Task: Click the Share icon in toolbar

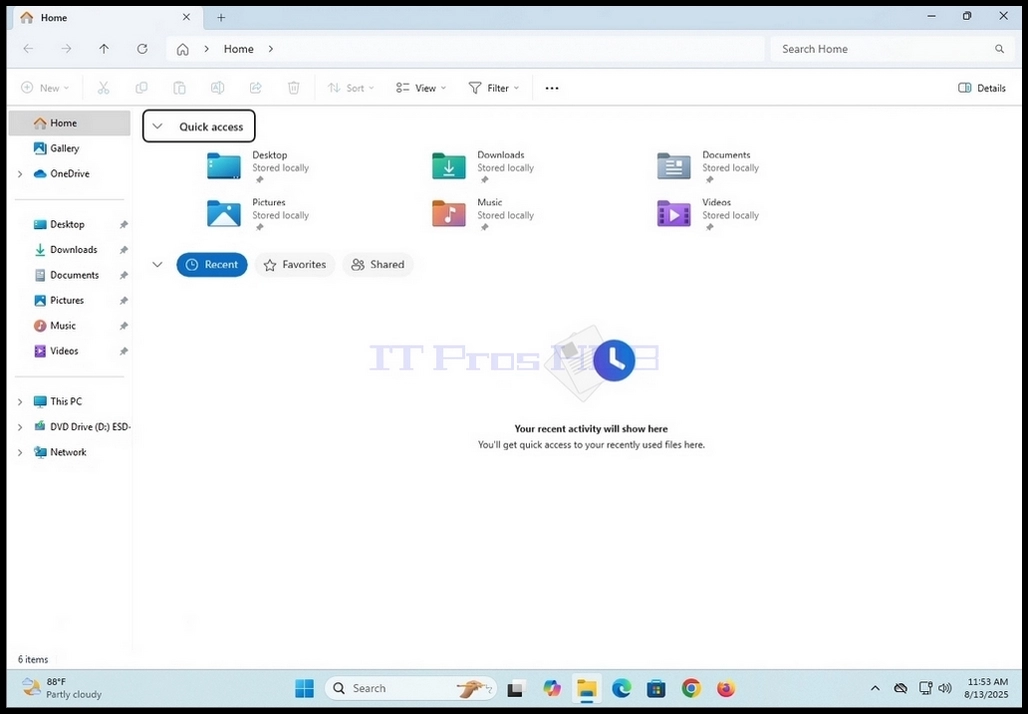Action: click(x=256, y=88)
